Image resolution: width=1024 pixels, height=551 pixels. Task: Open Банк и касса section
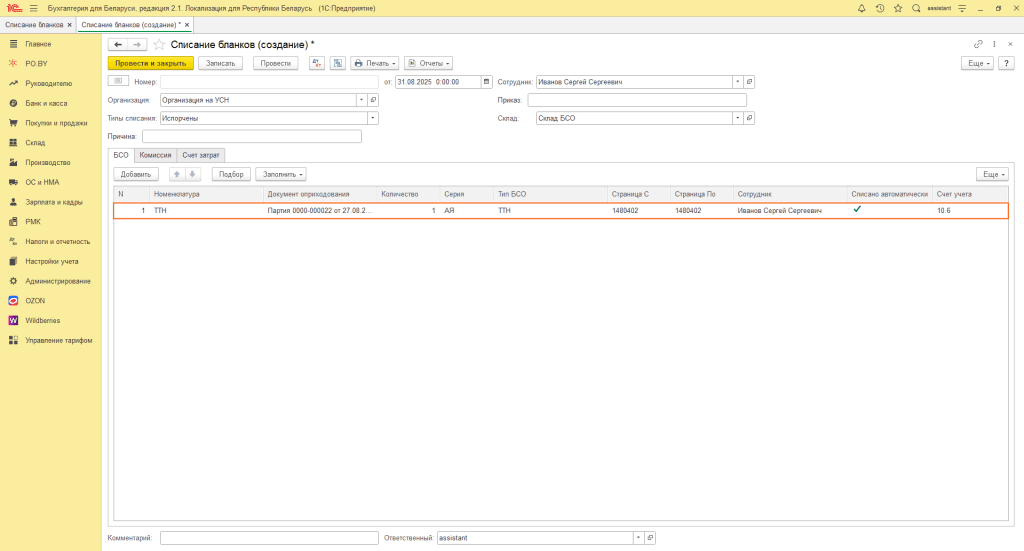[46, 103]
